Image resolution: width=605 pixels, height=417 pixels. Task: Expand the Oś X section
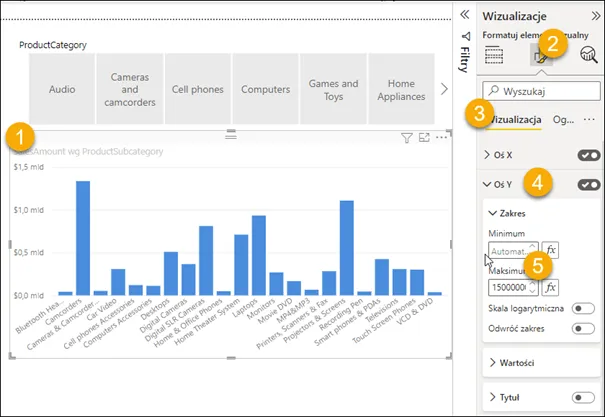pos(487,155)
